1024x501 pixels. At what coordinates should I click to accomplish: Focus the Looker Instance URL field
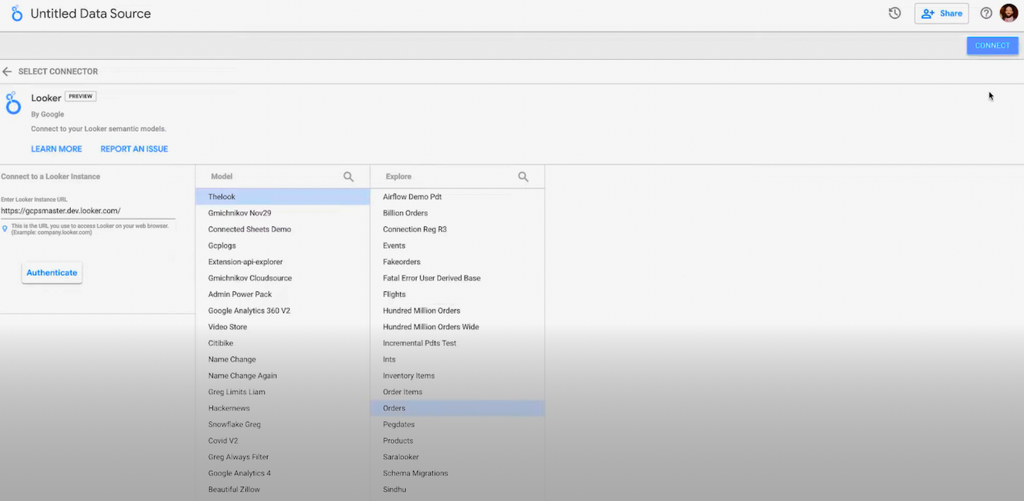click(x=88, y=211)
